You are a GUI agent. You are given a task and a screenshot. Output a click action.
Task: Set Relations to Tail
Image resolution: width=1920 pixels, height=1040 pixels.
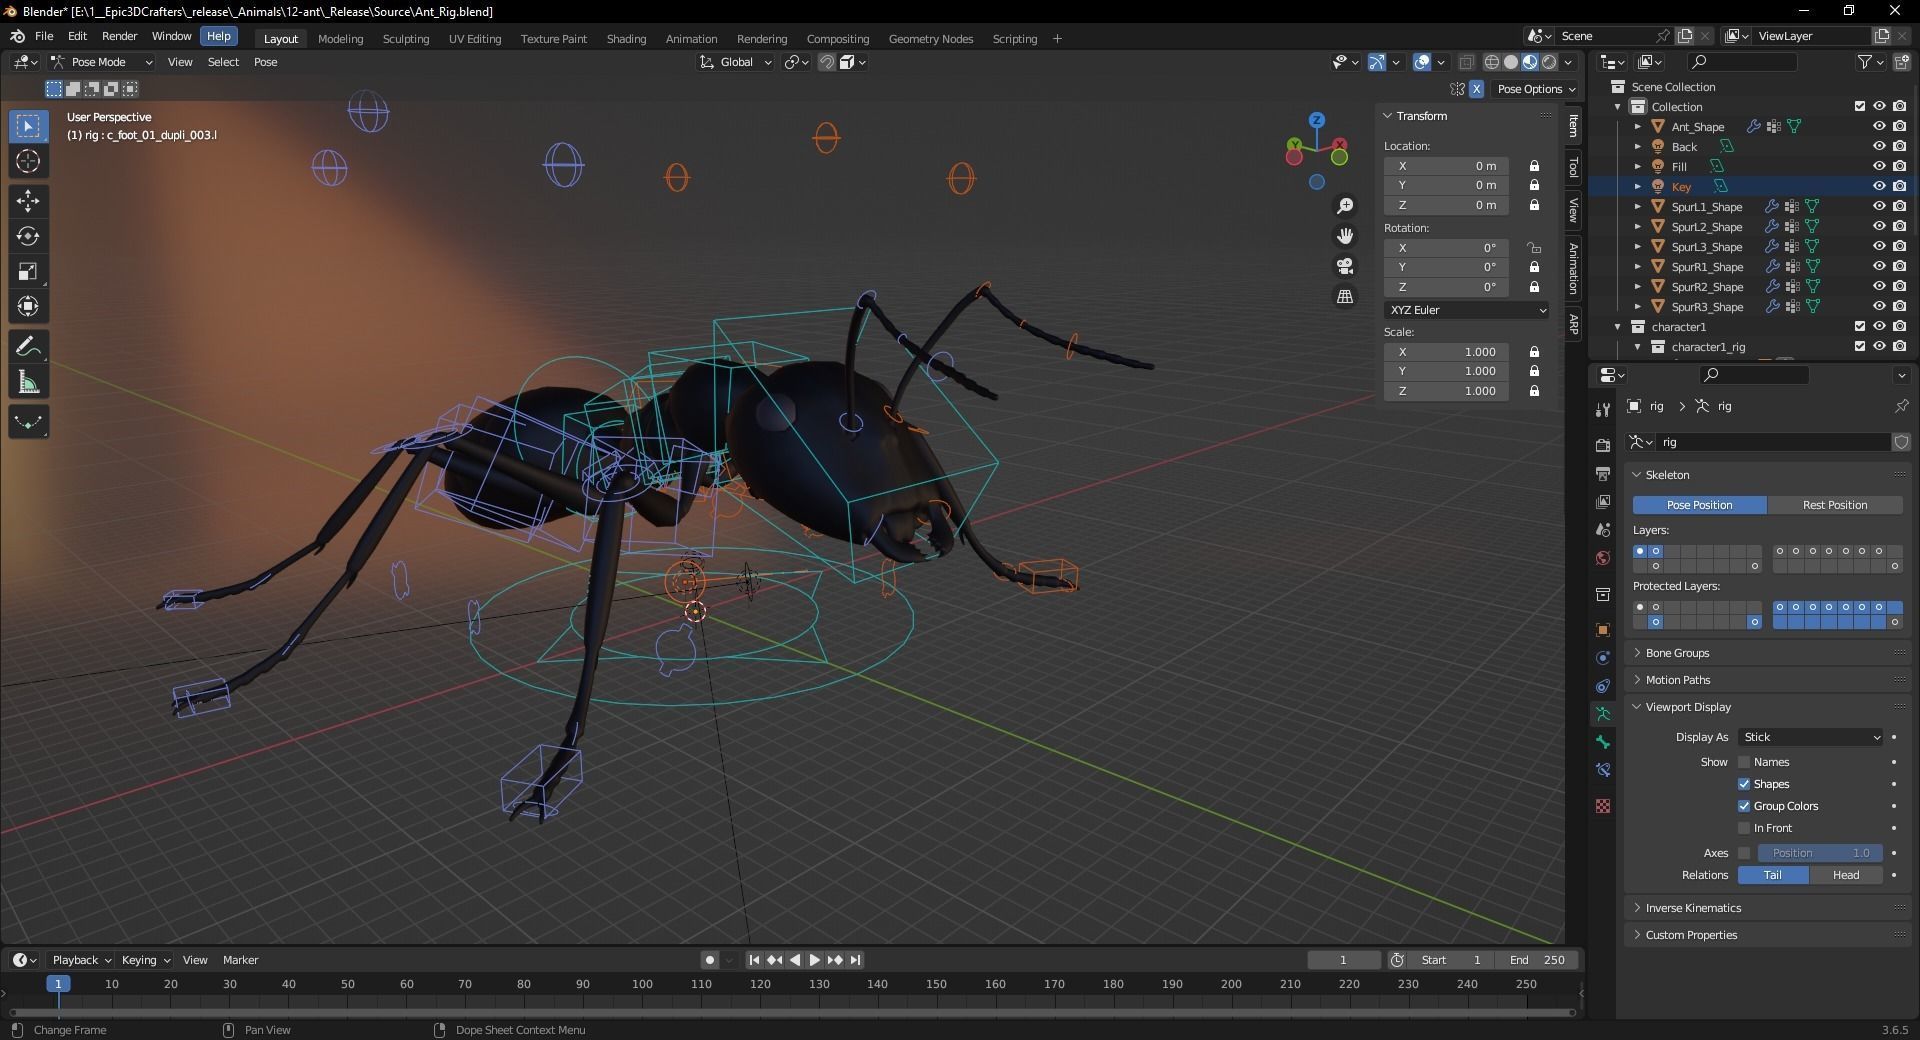1773,875
